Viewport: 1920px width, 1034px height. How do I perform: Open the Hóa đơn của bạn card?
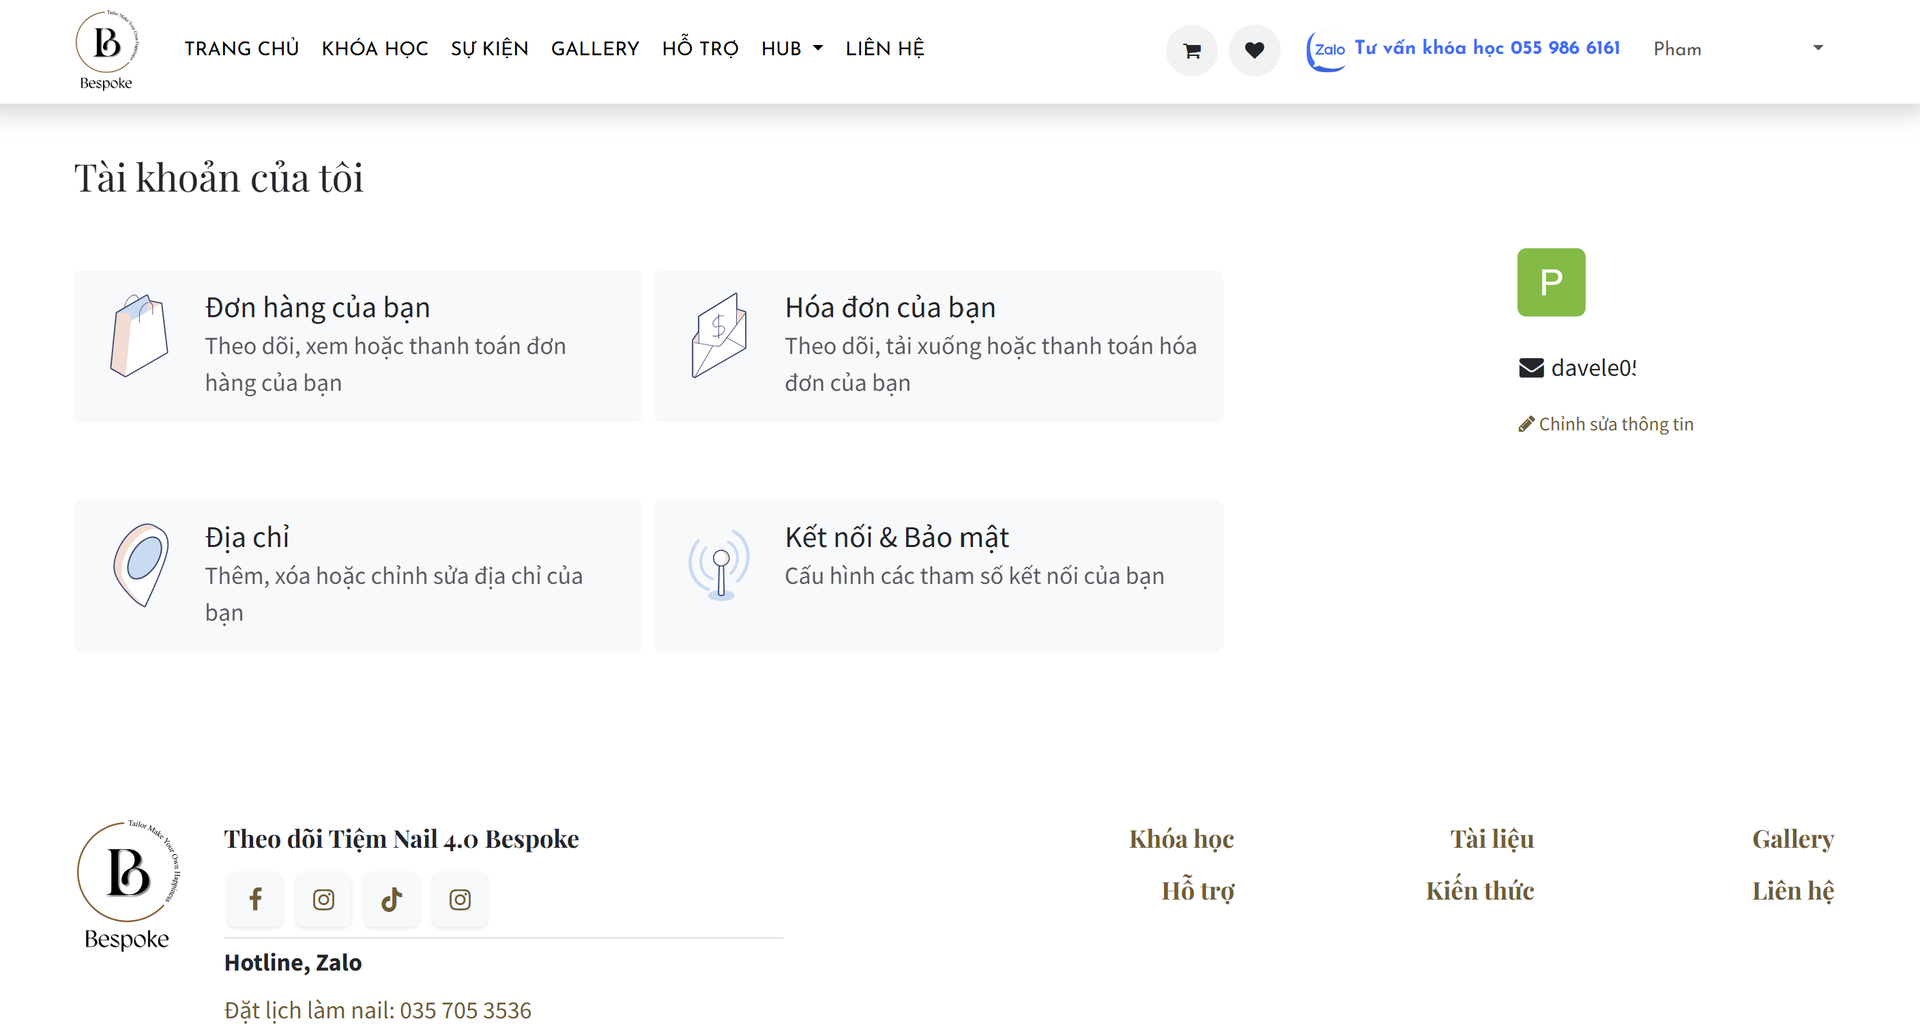coord(937,346)
